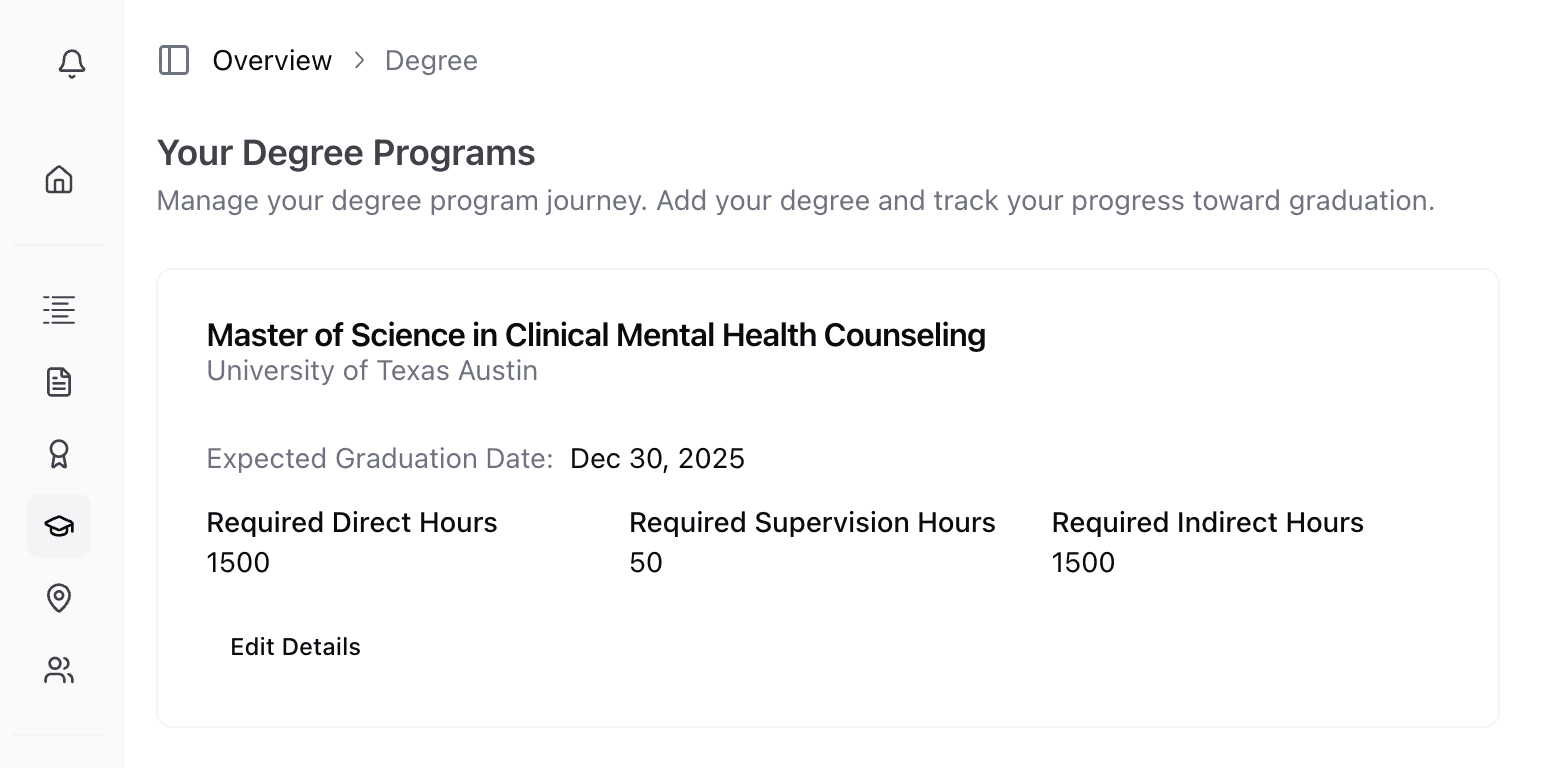Open the indented list sidebar icon
The height and width of the screenshot is (768, 1542).
[x=59, y=310]
